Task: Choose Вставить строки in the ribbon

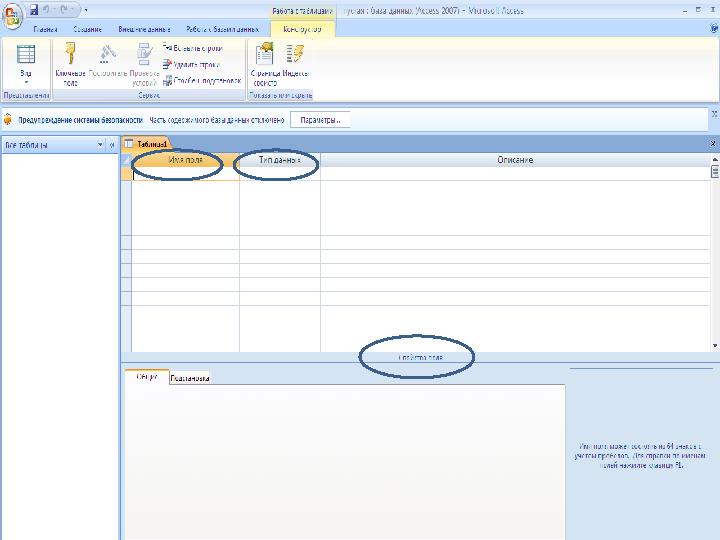Action: click(193, 48)
